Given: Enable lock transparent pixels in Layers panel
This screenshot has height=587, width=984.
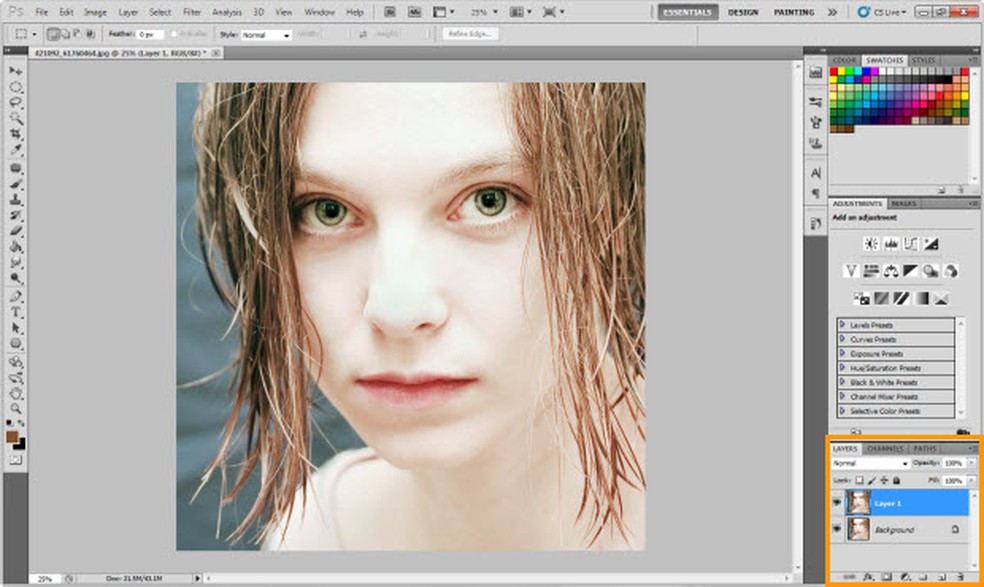Looking at the screenshot, I should coord(858,481).
